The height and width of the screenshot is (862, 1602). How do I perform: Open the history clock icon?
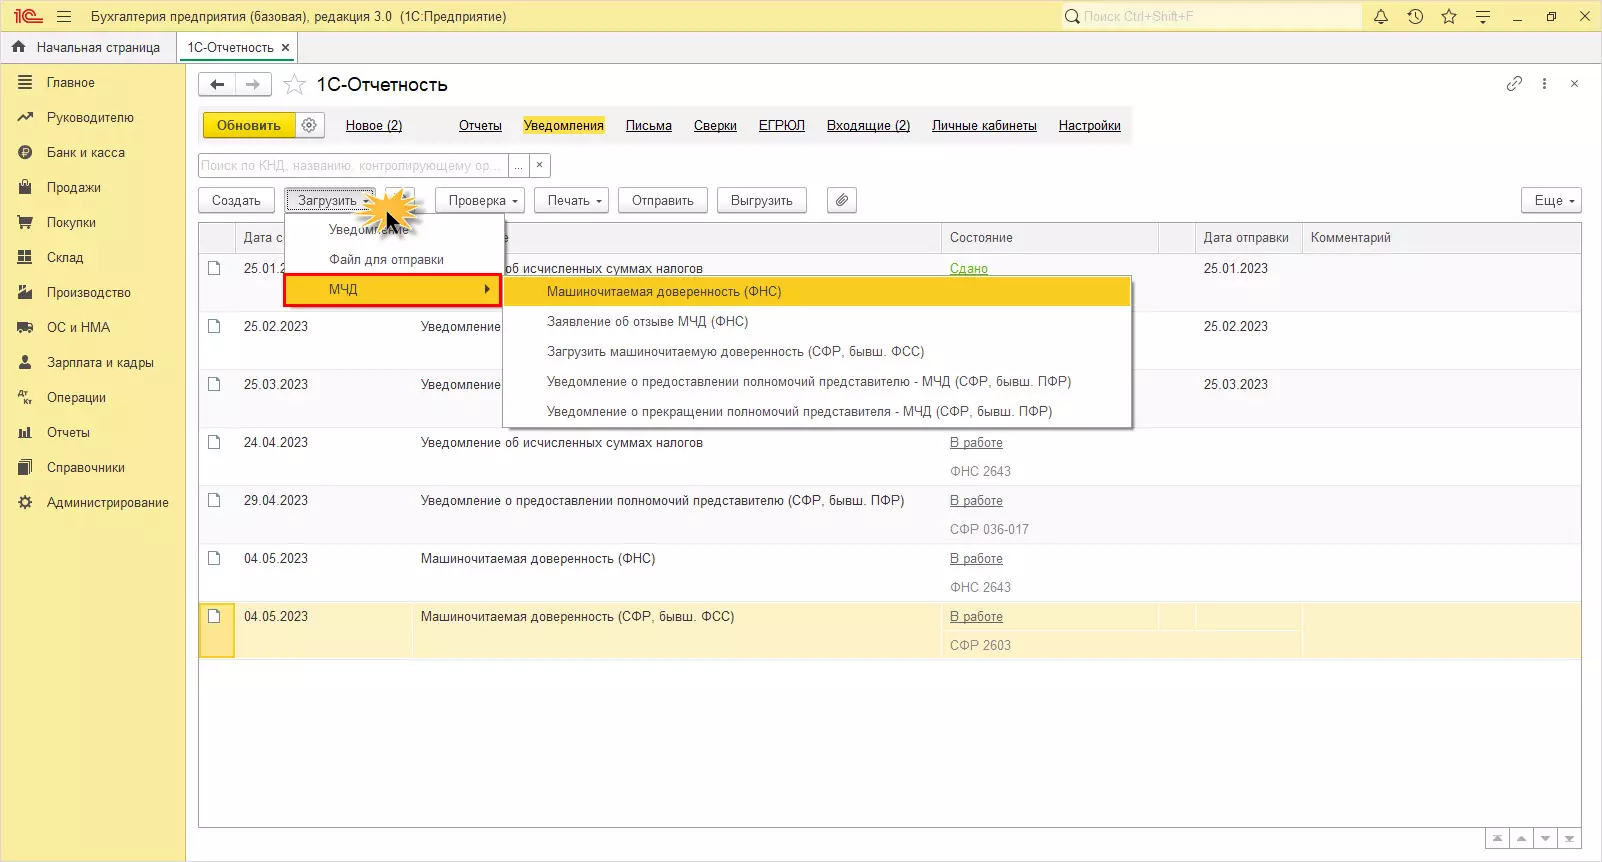click(1415, 16)
